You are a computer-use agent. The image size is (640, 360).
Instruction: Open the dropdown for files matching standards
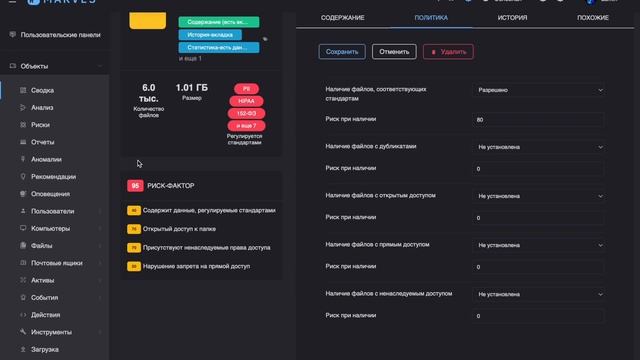click(539, 90)
